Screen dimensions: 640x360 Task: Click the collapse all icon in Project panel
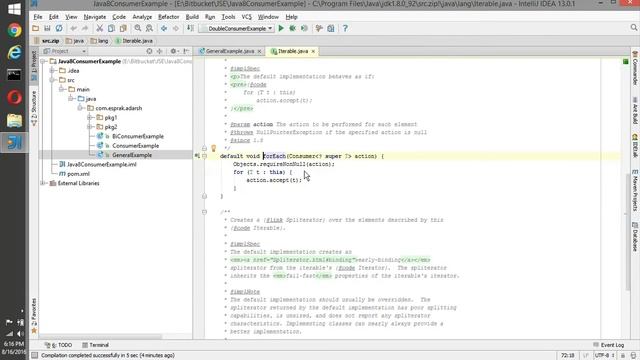click(160, 51)
